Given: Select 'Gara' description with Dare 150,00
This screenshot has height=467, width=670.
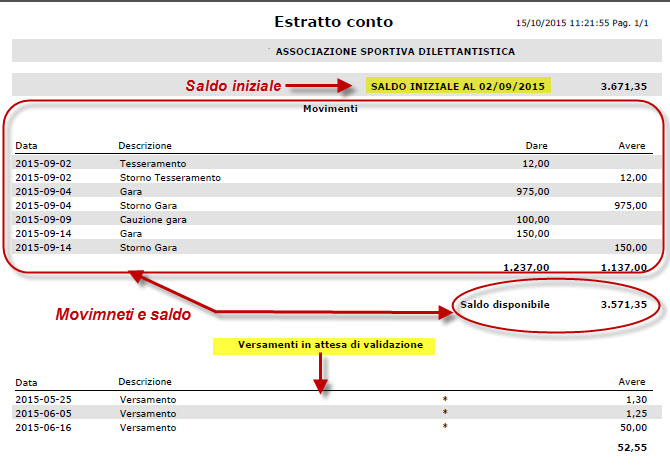Looking at the screenshot, I should (x=131, y=234).
